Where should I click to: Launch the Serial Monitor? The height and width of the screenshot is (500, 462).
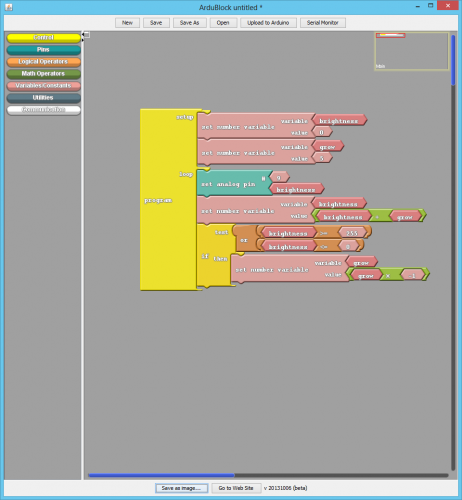(322, 23)
